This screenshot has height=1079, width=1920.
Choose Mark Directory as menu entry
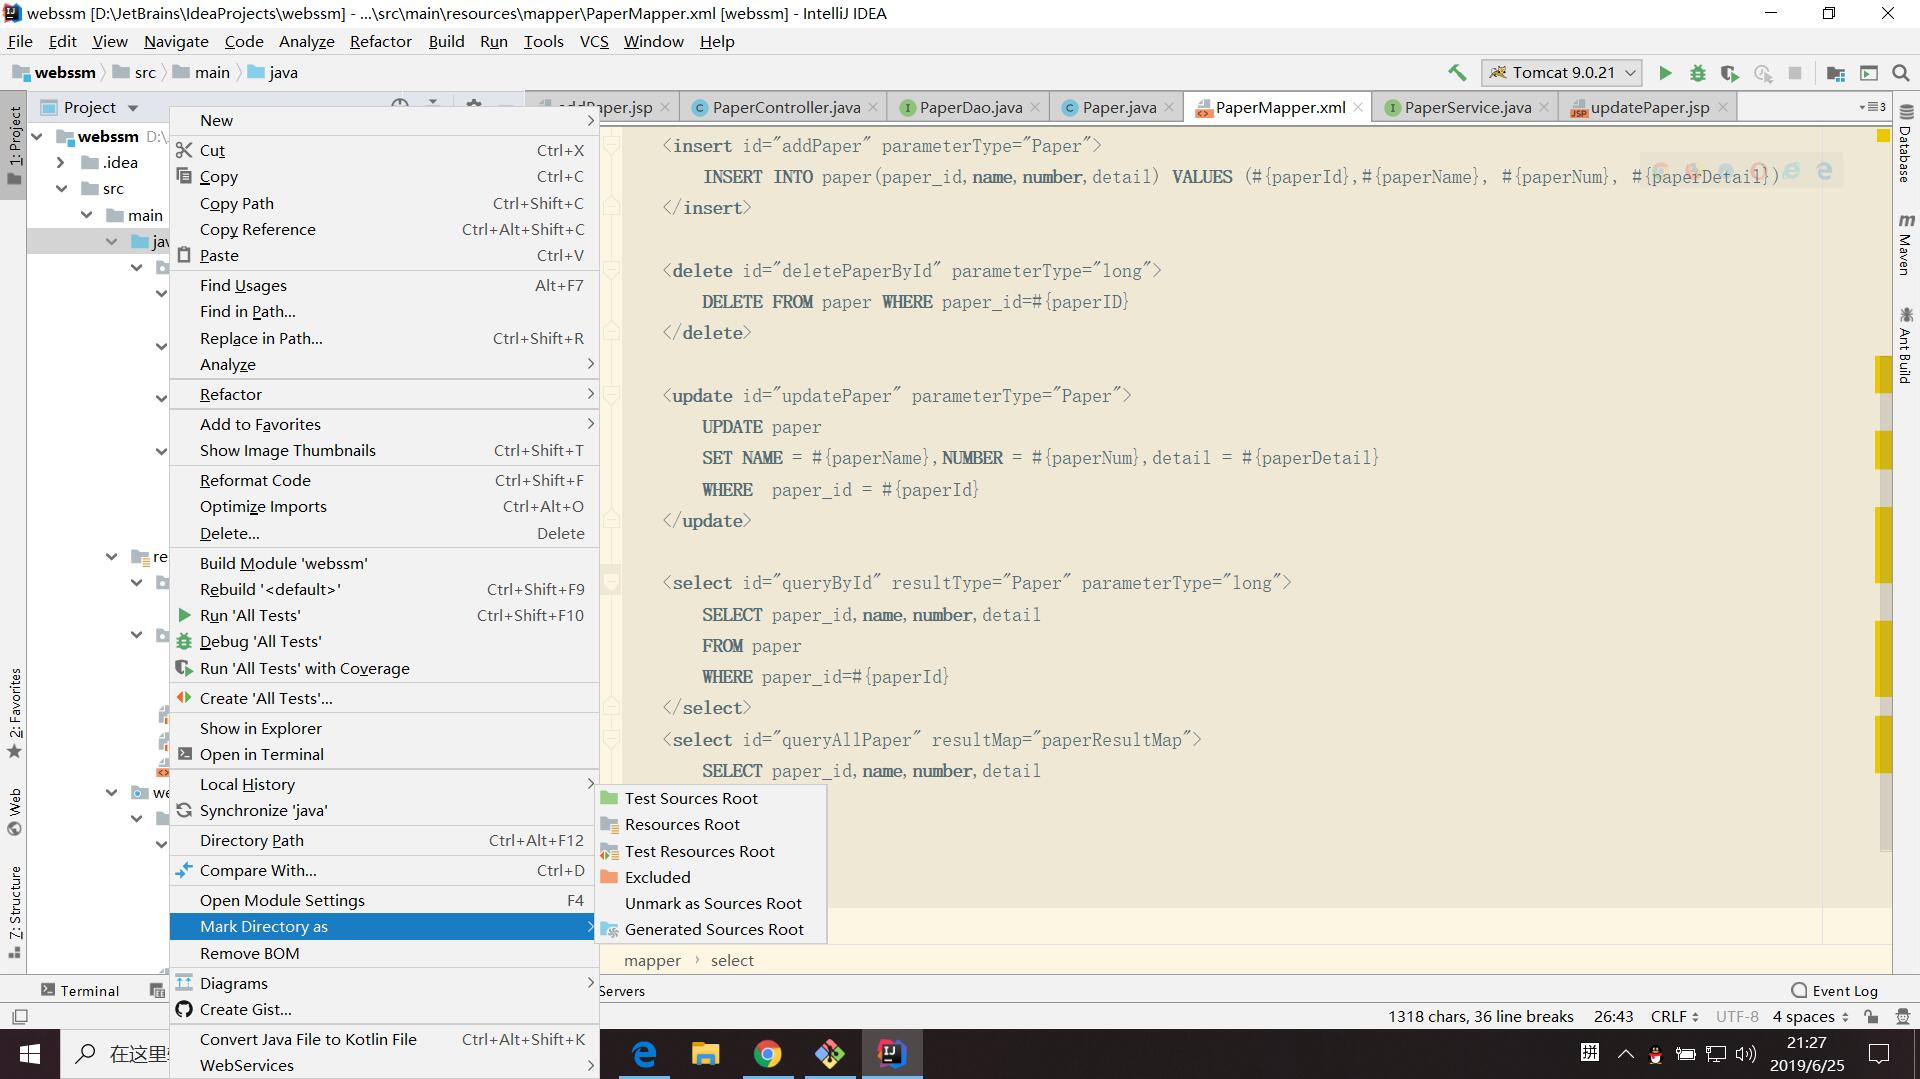click(x=384, y=926)
